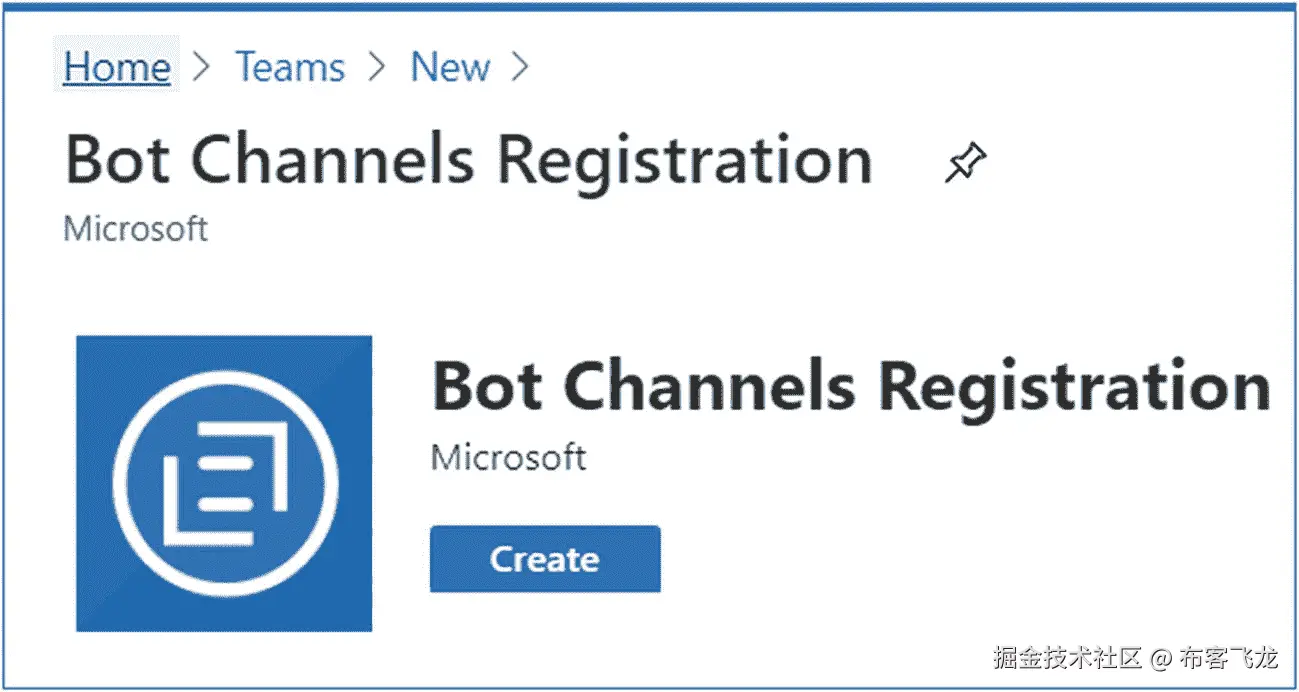Open the New breadcrumb link

click(450, 68)
